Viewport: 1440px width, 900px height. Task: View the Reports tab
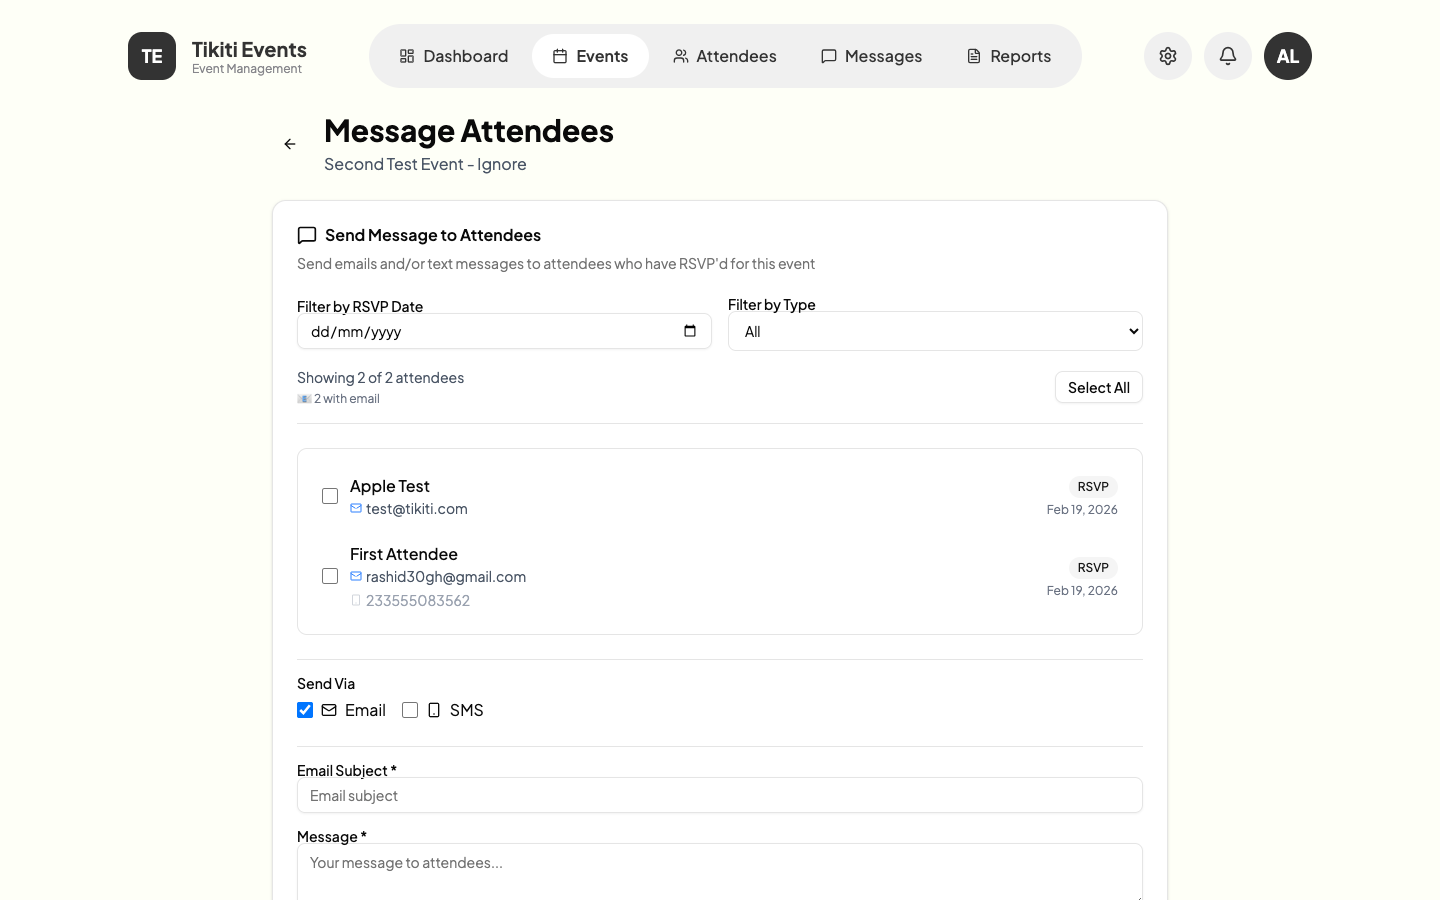pyautogui.click(x=1009, y=56)
